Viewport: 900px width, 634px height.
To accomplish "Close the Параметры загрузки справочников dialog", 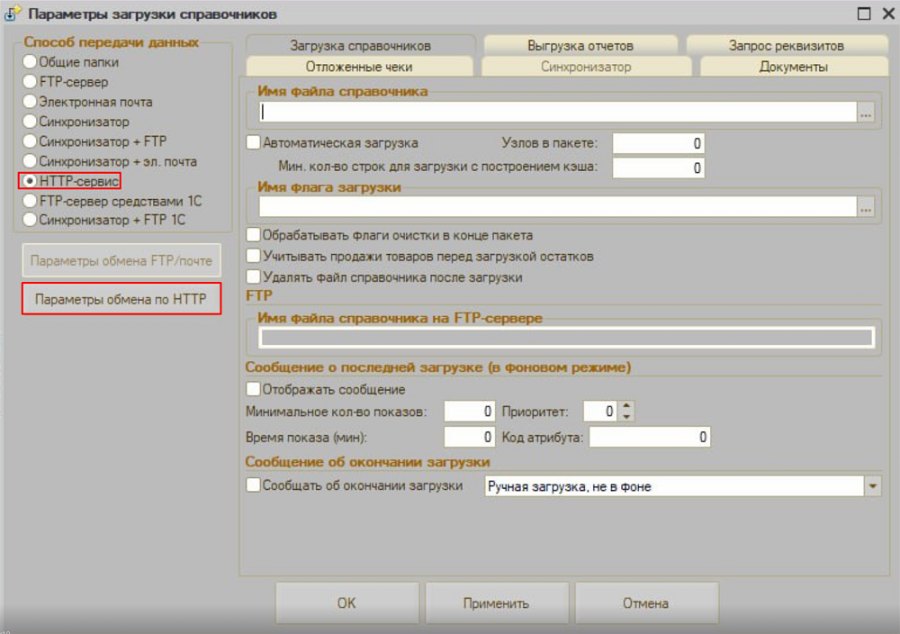I will 888,13.
